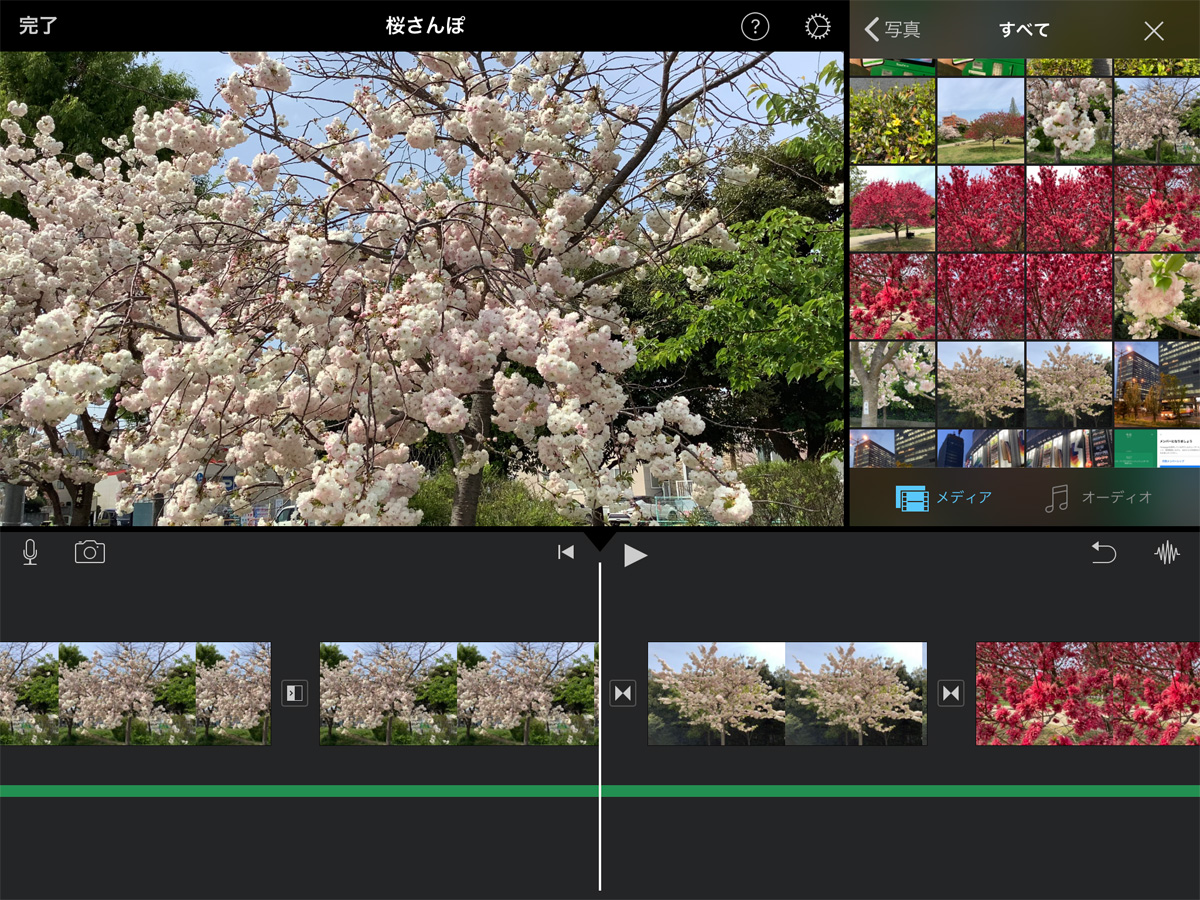Screen dimensions: 1200x900
Task: Play the project preview
Action: click(x=636, y=555)
